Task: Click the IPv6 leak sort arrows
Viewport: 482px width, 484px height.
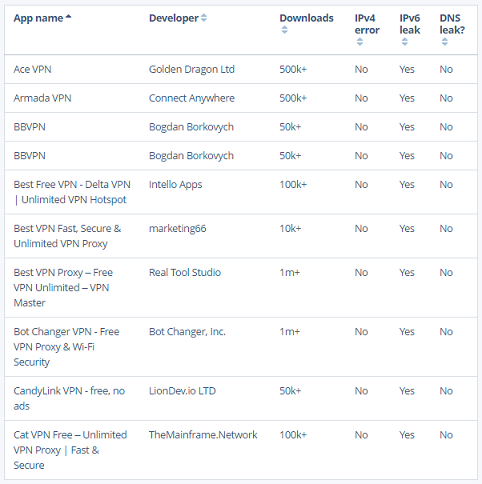Action: 405,42
